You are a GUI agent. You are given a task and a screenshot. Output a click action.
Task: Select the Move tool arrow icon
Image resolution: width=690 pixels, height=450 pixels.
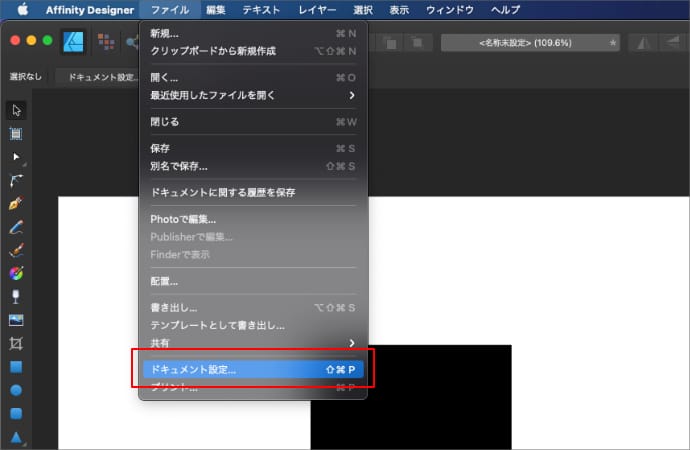(16, 110)
